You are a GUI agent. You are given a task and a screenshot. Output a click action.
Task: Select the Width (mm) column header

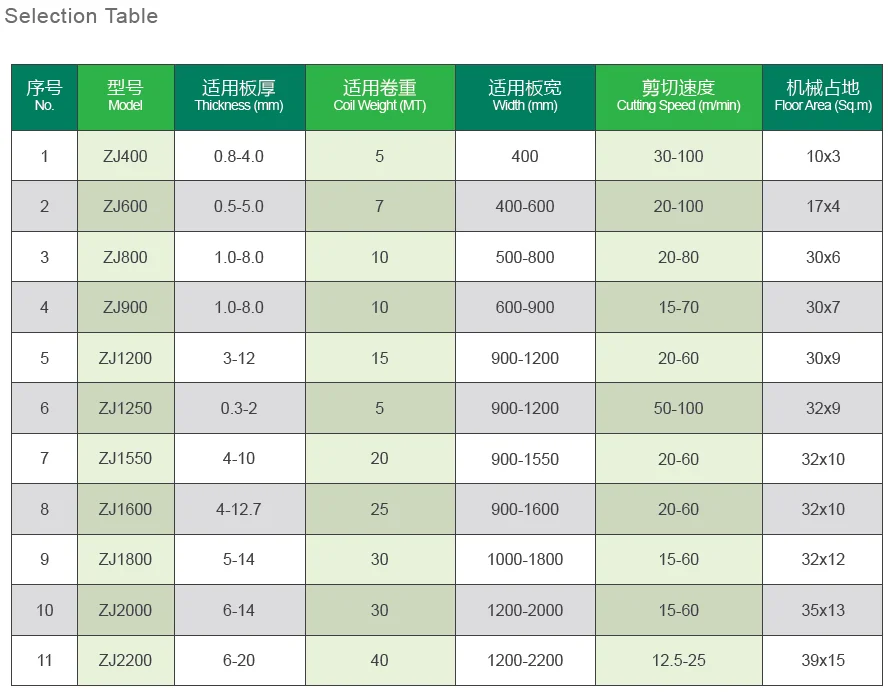[525, 96]
